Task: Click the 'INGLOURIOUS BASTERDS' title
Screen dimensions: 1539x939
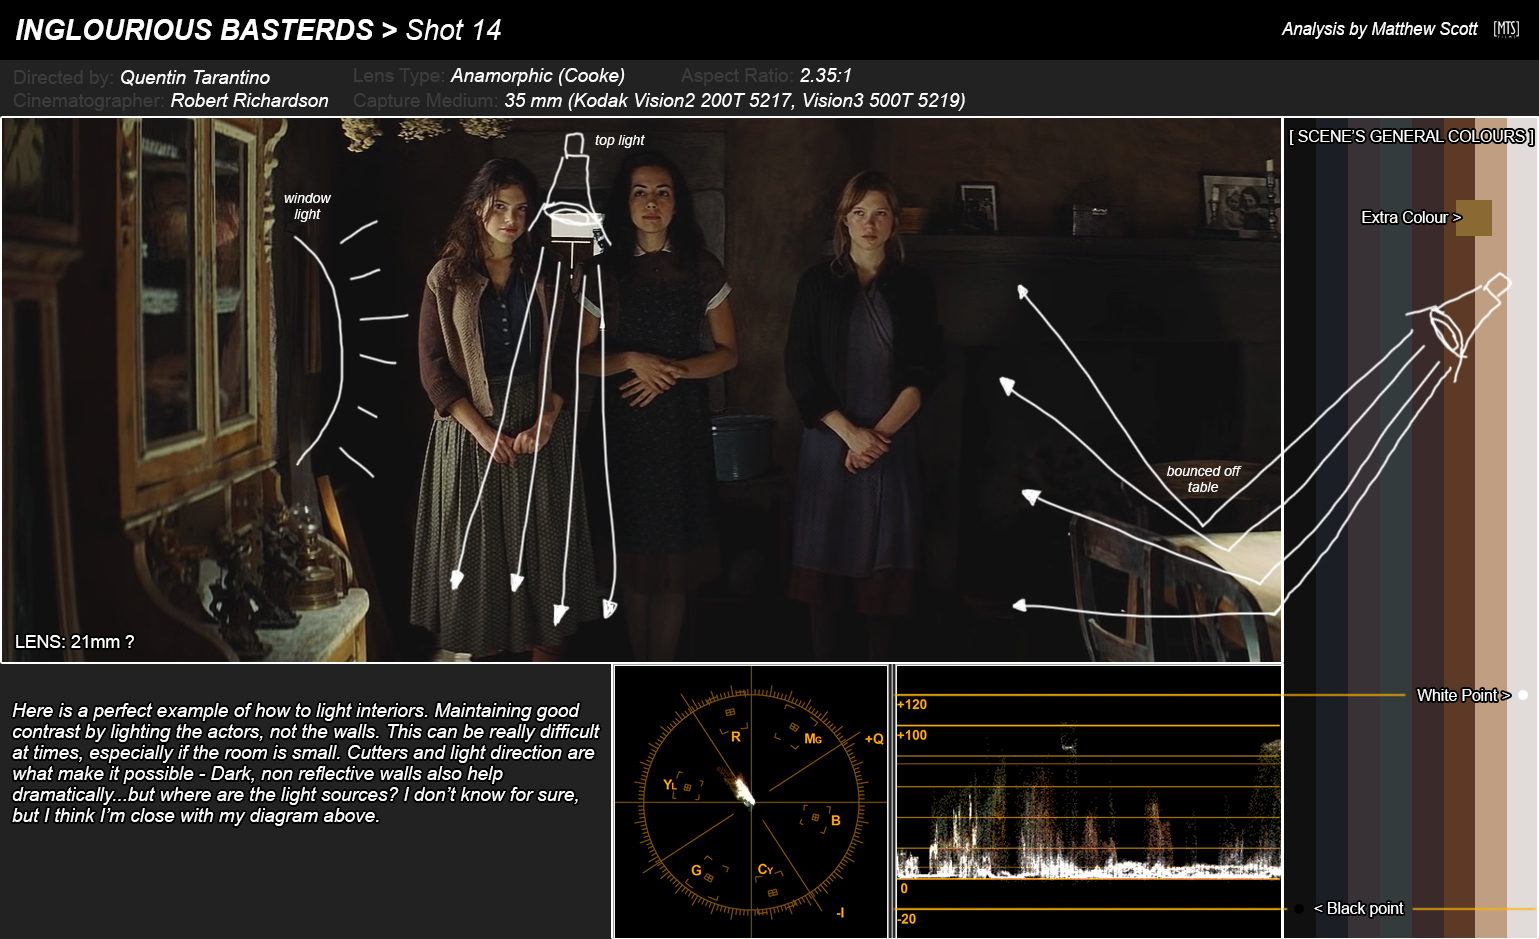Action: pyautogui.click(x=194, y=30)
